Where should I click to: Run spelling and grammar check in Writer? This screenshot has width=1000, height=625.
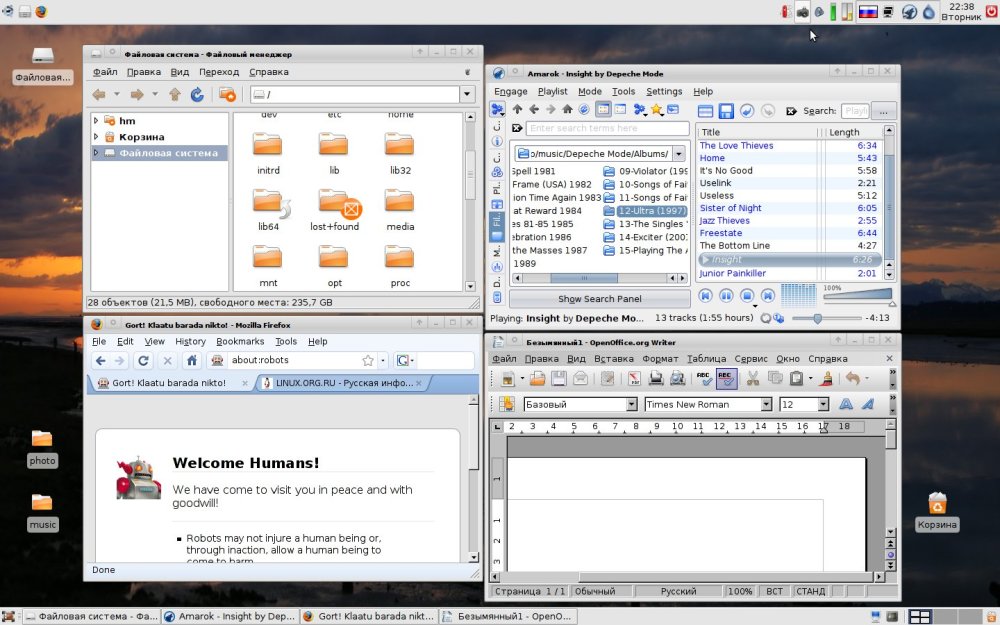click(x=704, y=379)
